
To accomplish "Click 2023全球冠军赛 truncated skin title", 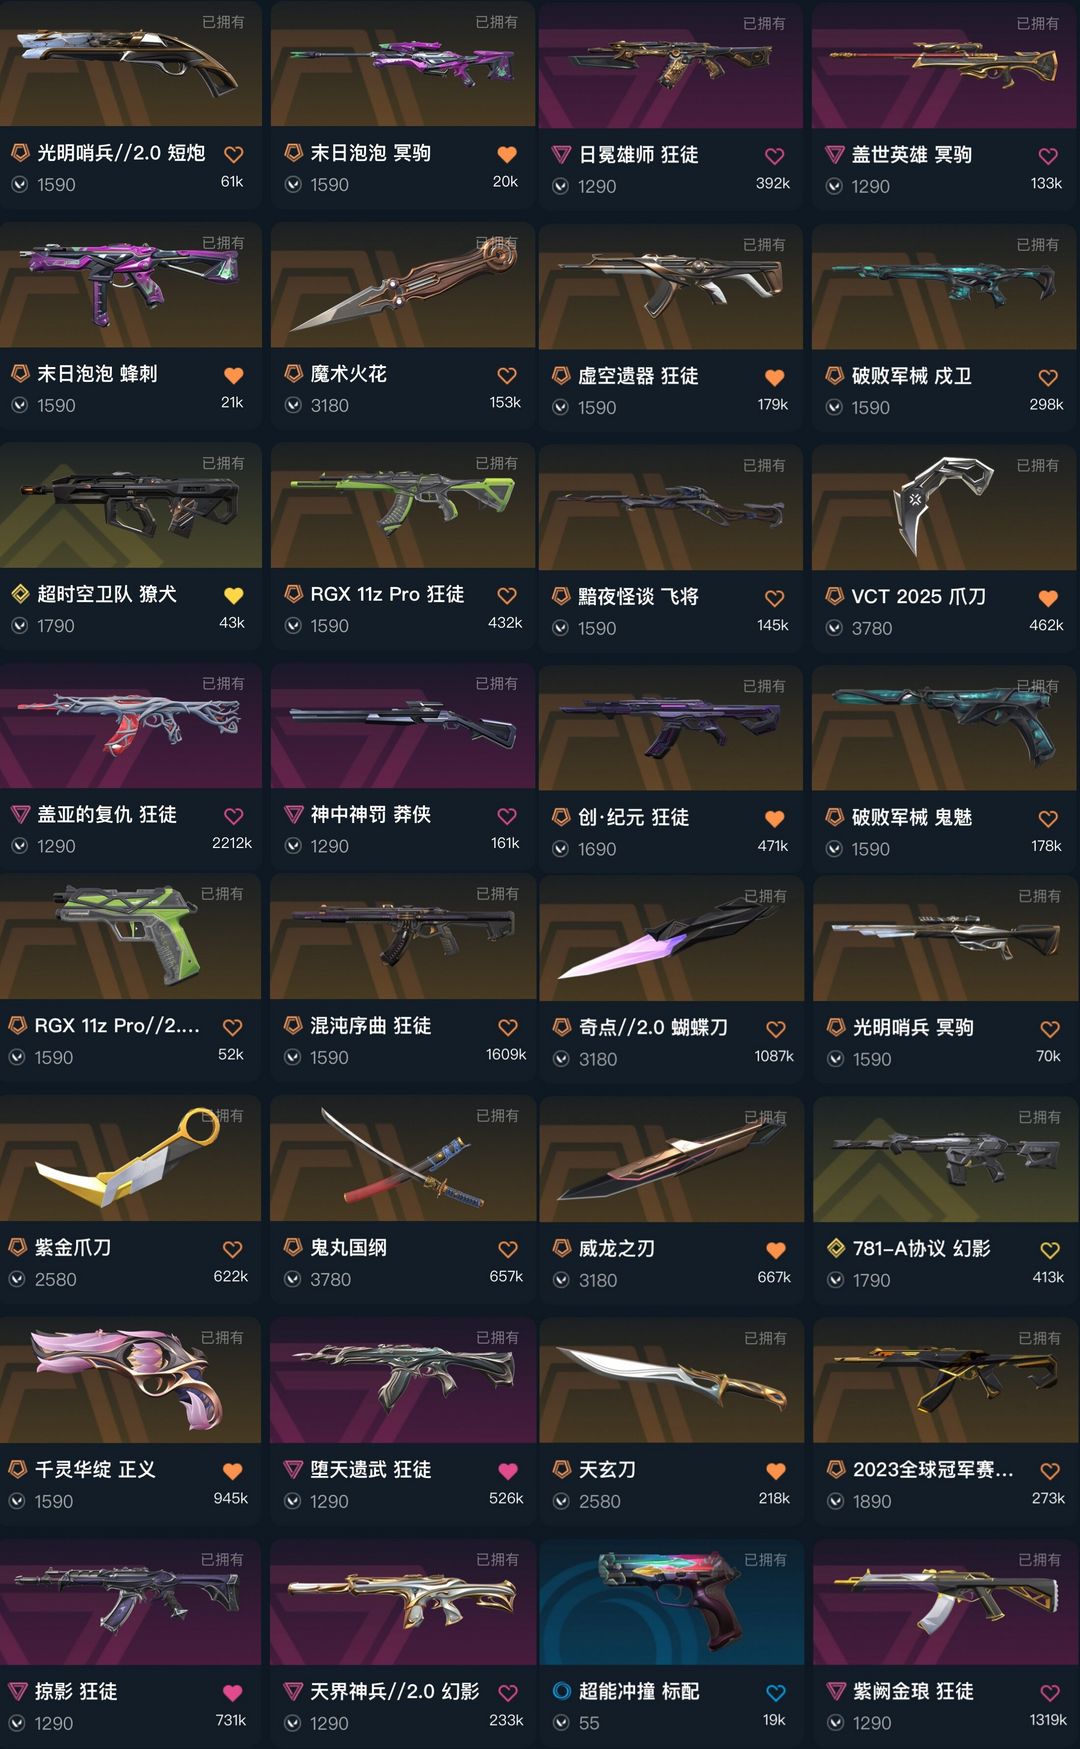I will 933,1469.
